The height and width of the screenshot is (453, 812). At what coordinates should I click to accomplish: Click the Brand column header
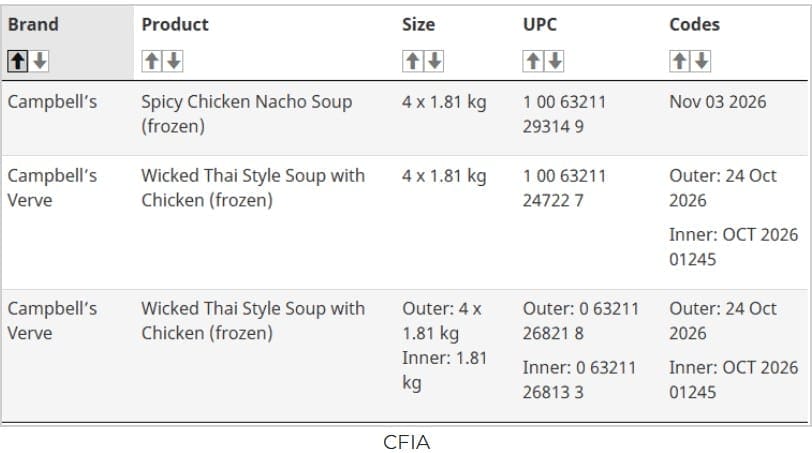tap(33, 24)
